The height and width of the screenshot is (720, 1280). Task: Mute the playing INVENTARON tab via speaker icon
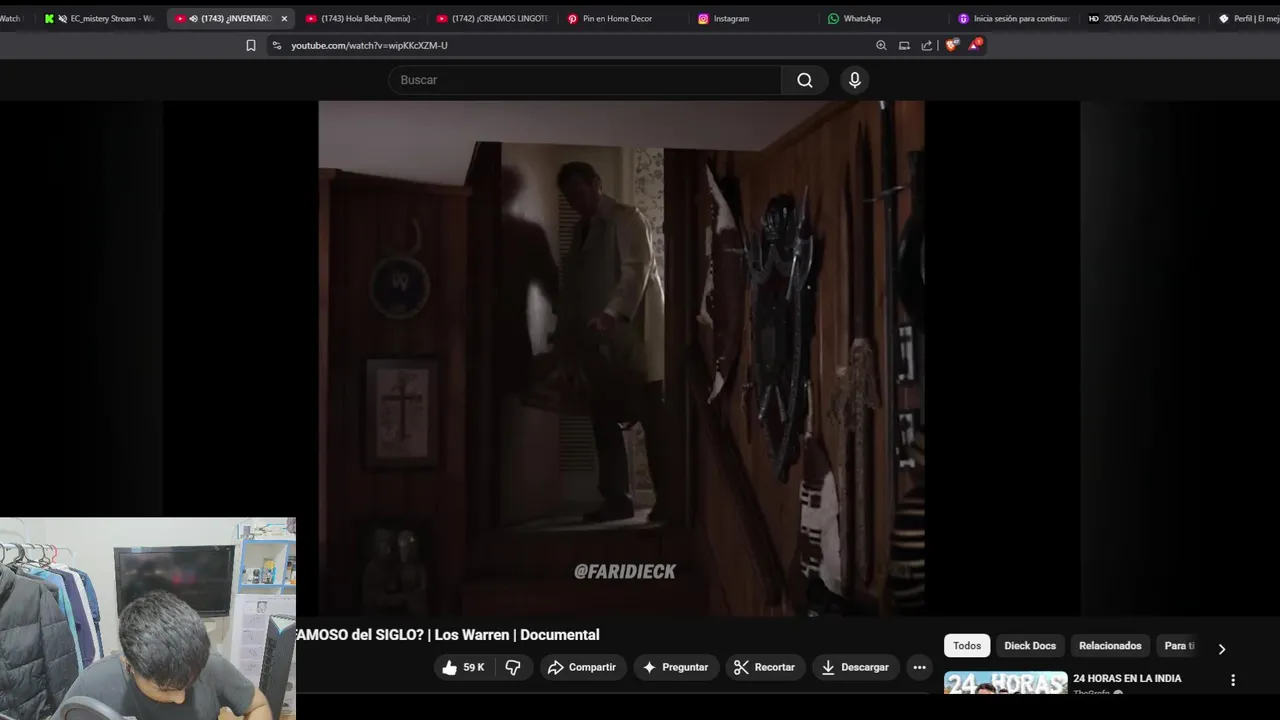coord(193,19)
